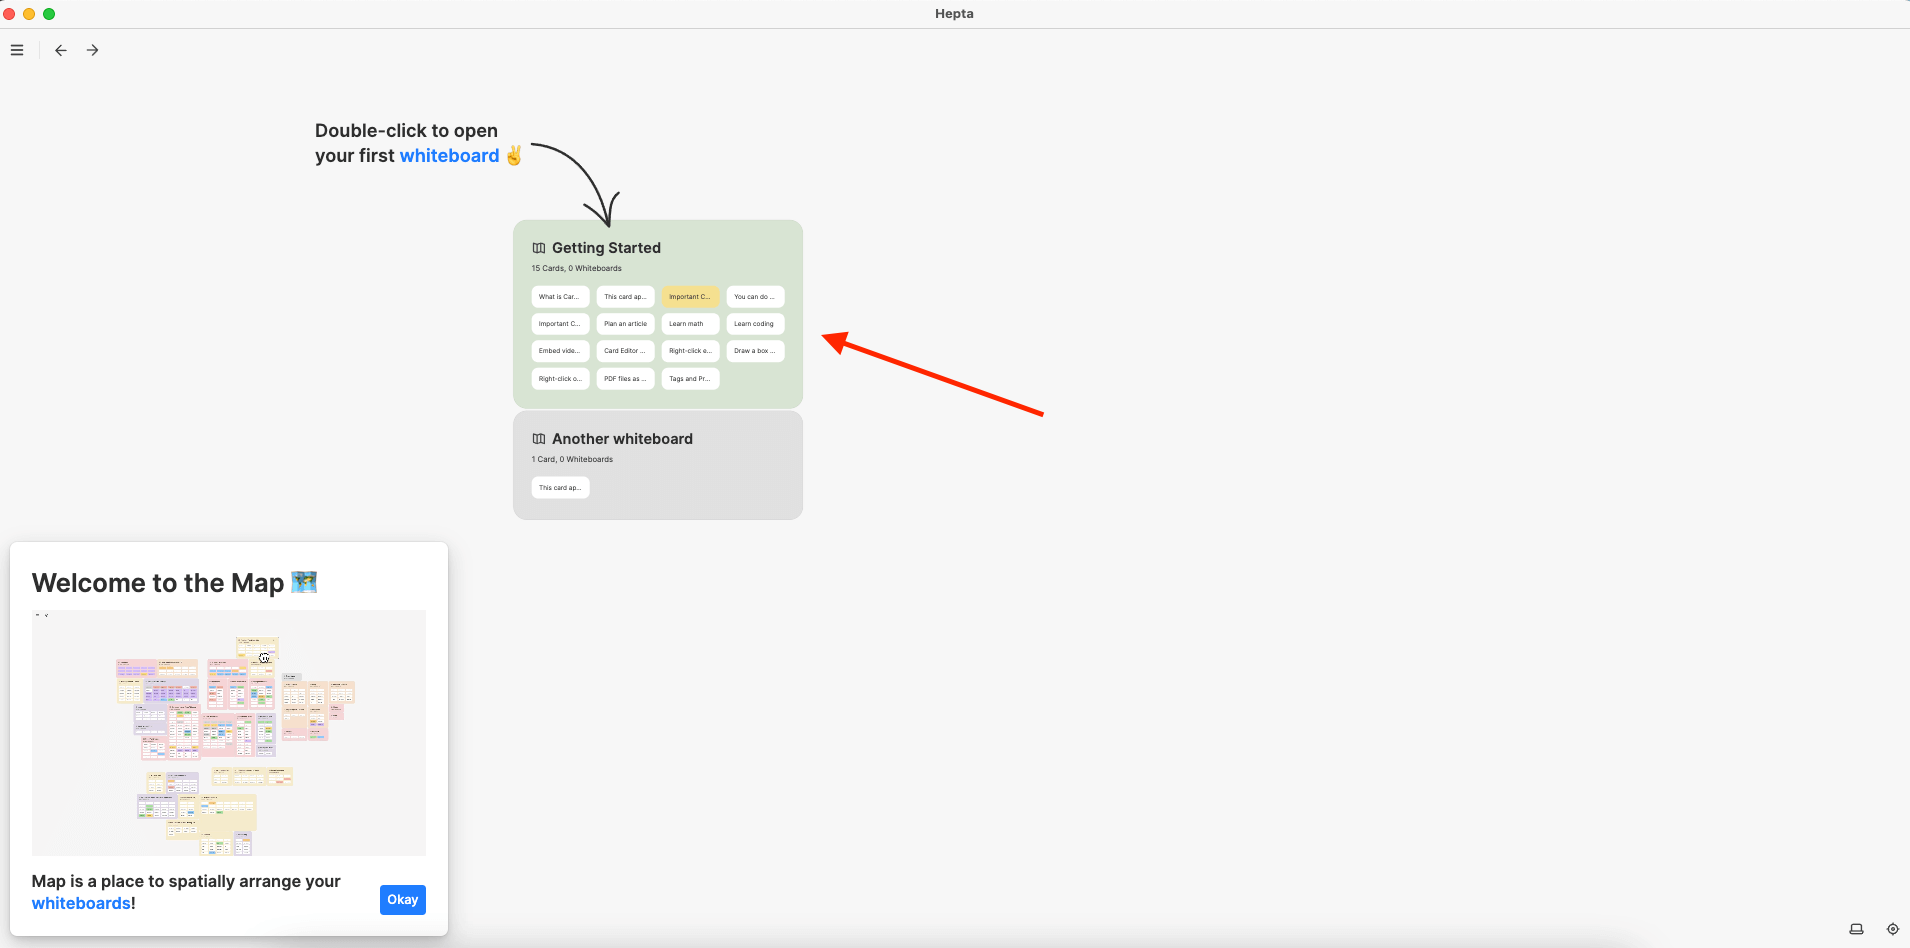The height and width of the screenshot is (948, 1910).
Task: Click the Welcome to the Map preview image
Action: [229, 733]
